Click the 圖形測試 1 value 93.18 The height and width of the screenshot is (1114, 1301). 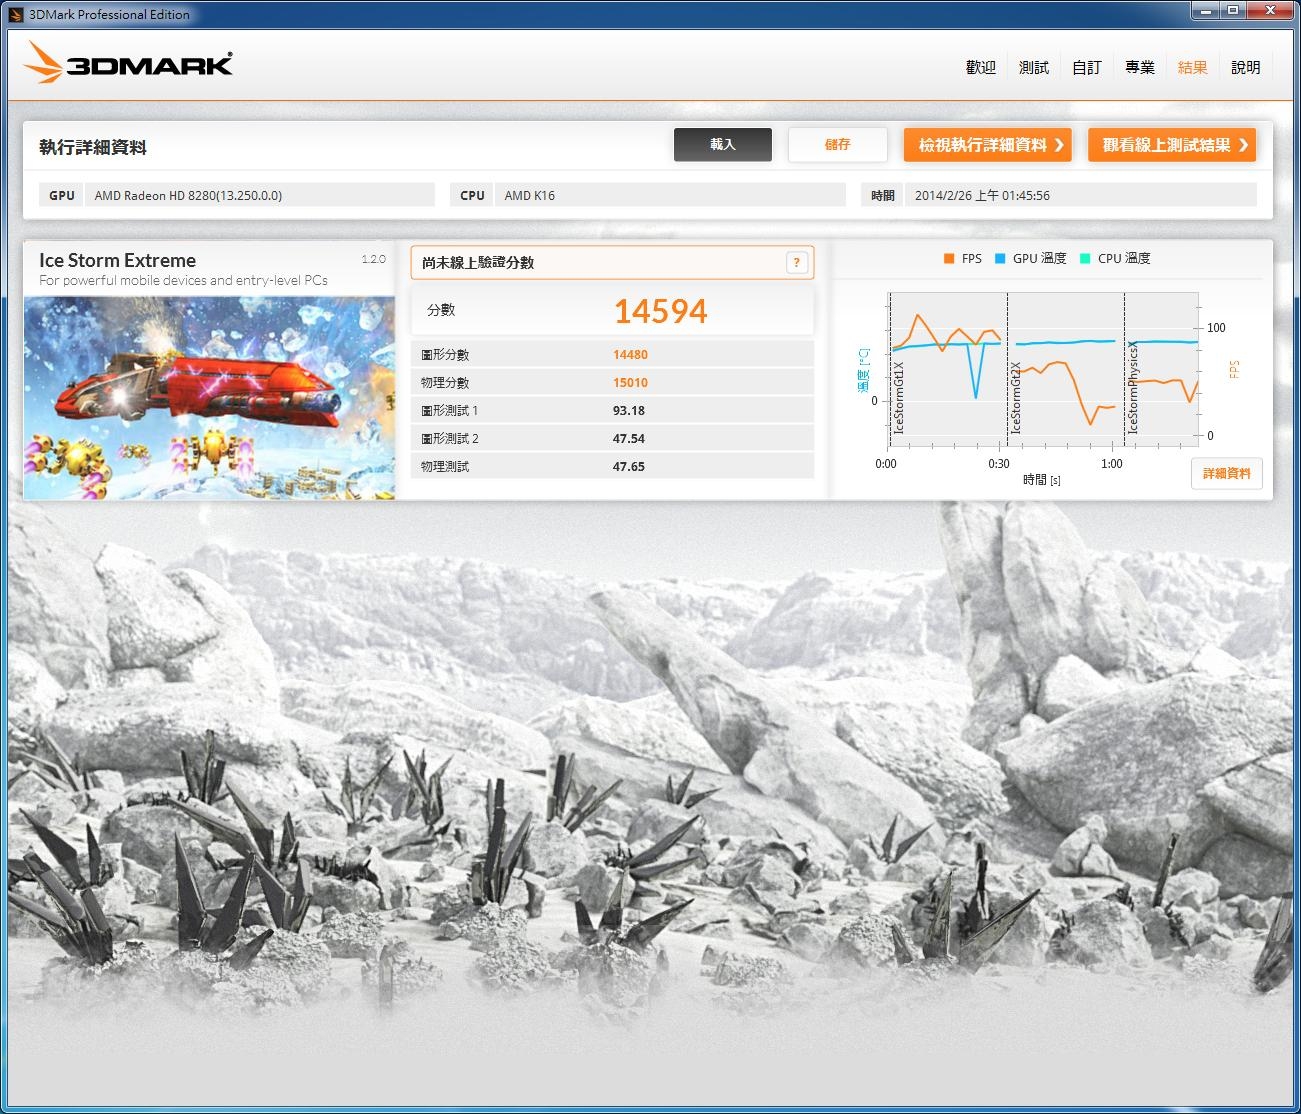(x=628, y=410)
